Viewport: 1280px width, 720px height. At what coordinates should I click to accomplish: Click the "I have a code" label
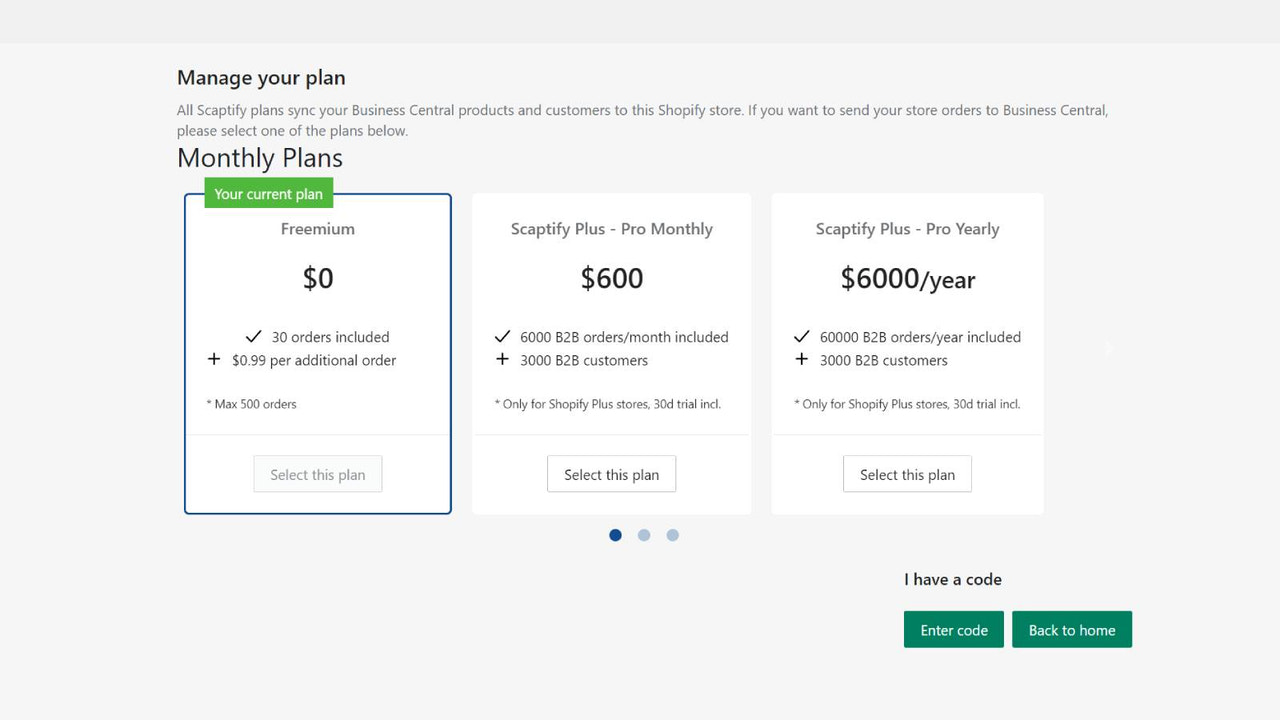[953, 579]
